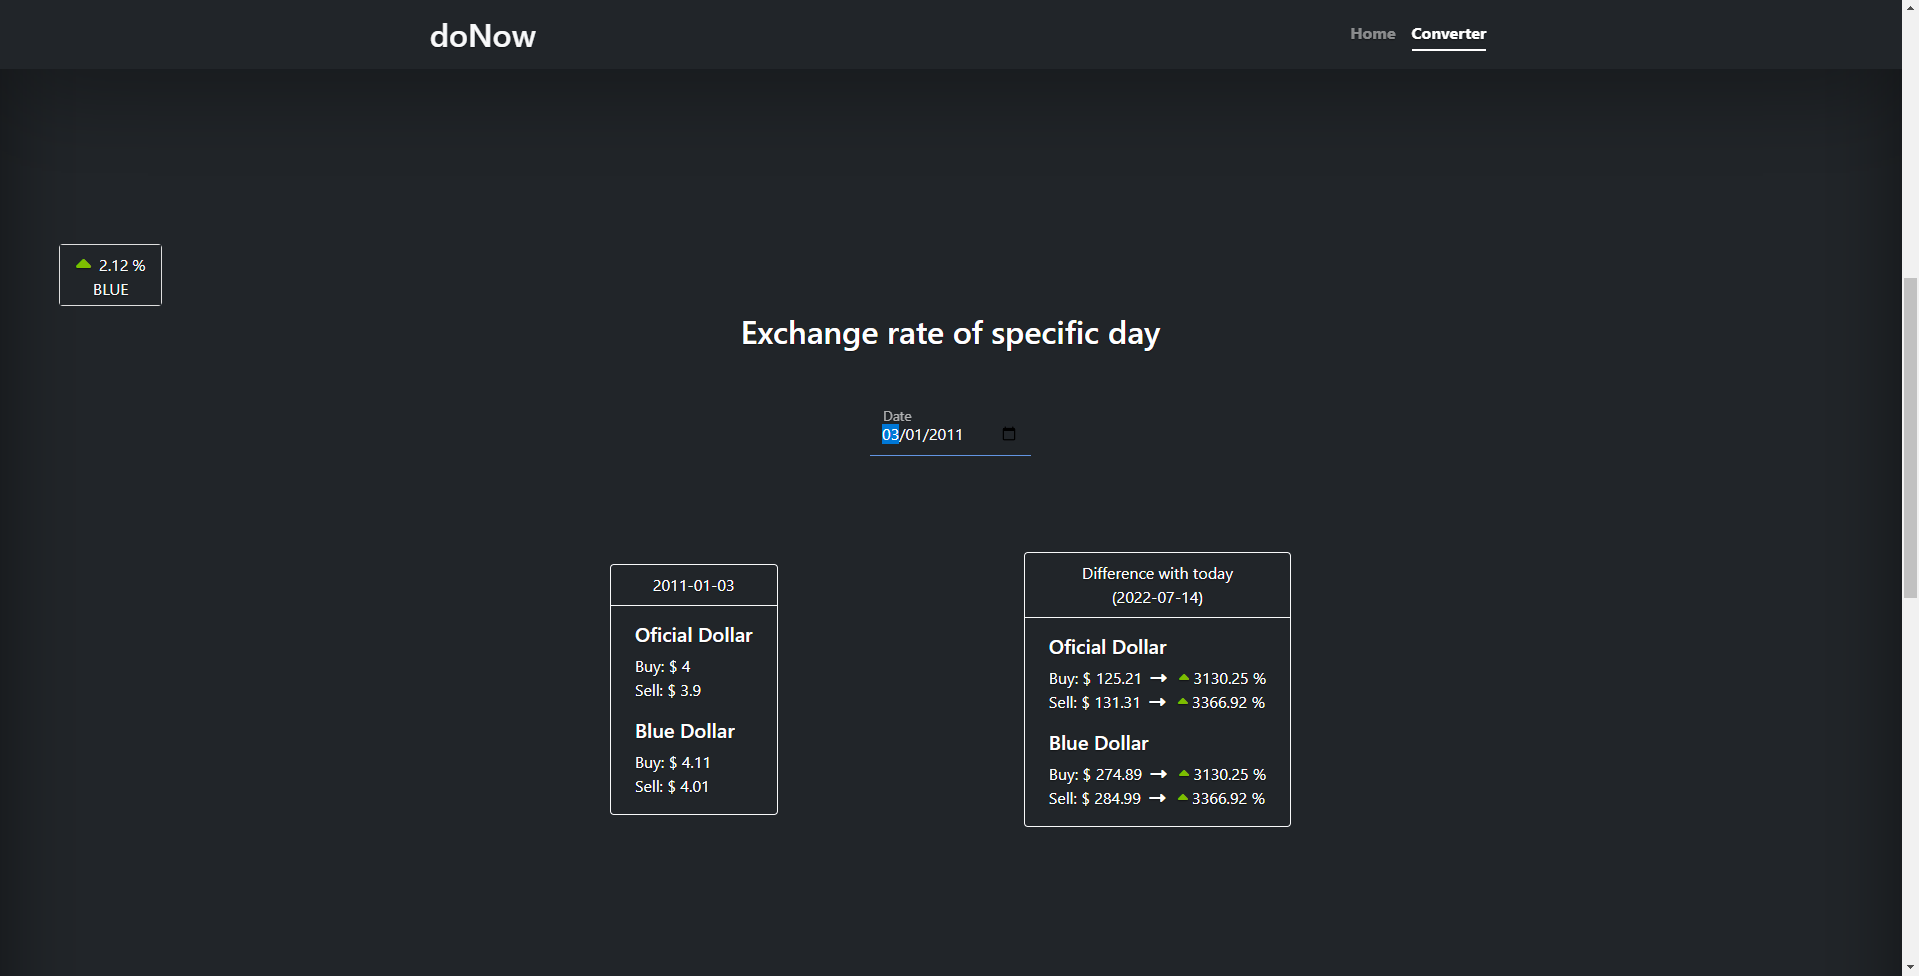The height and width of the screenshot is (976, 1919).
Task: Click the arrow icon beside Oficial Dollar buy difference
Action: pos(1159,678)
